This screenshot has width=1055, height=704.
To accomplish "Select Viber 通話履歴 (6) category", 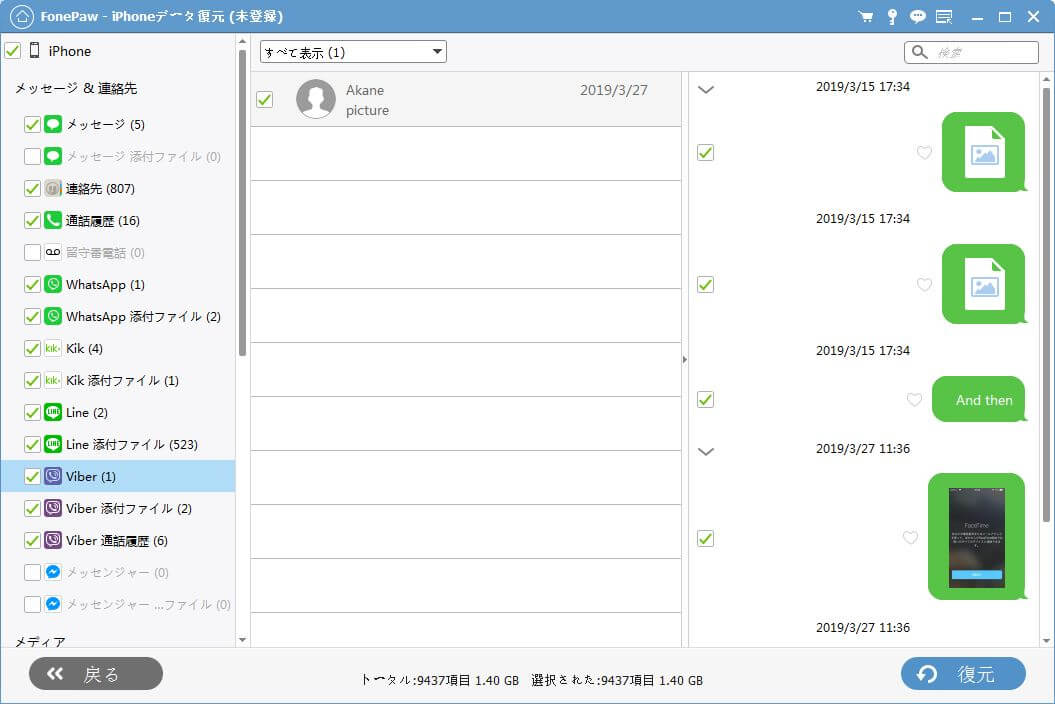I will pos(118,540).
